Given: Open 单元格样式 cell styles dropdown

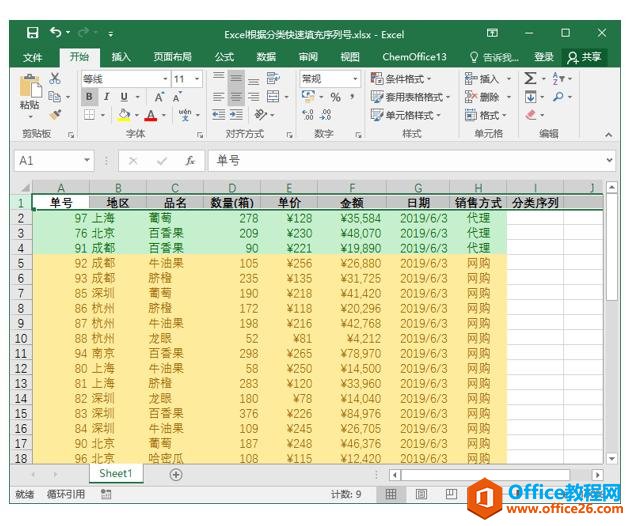Looking at the screenshot, I should pyautogui.click(x=405, y=115).
